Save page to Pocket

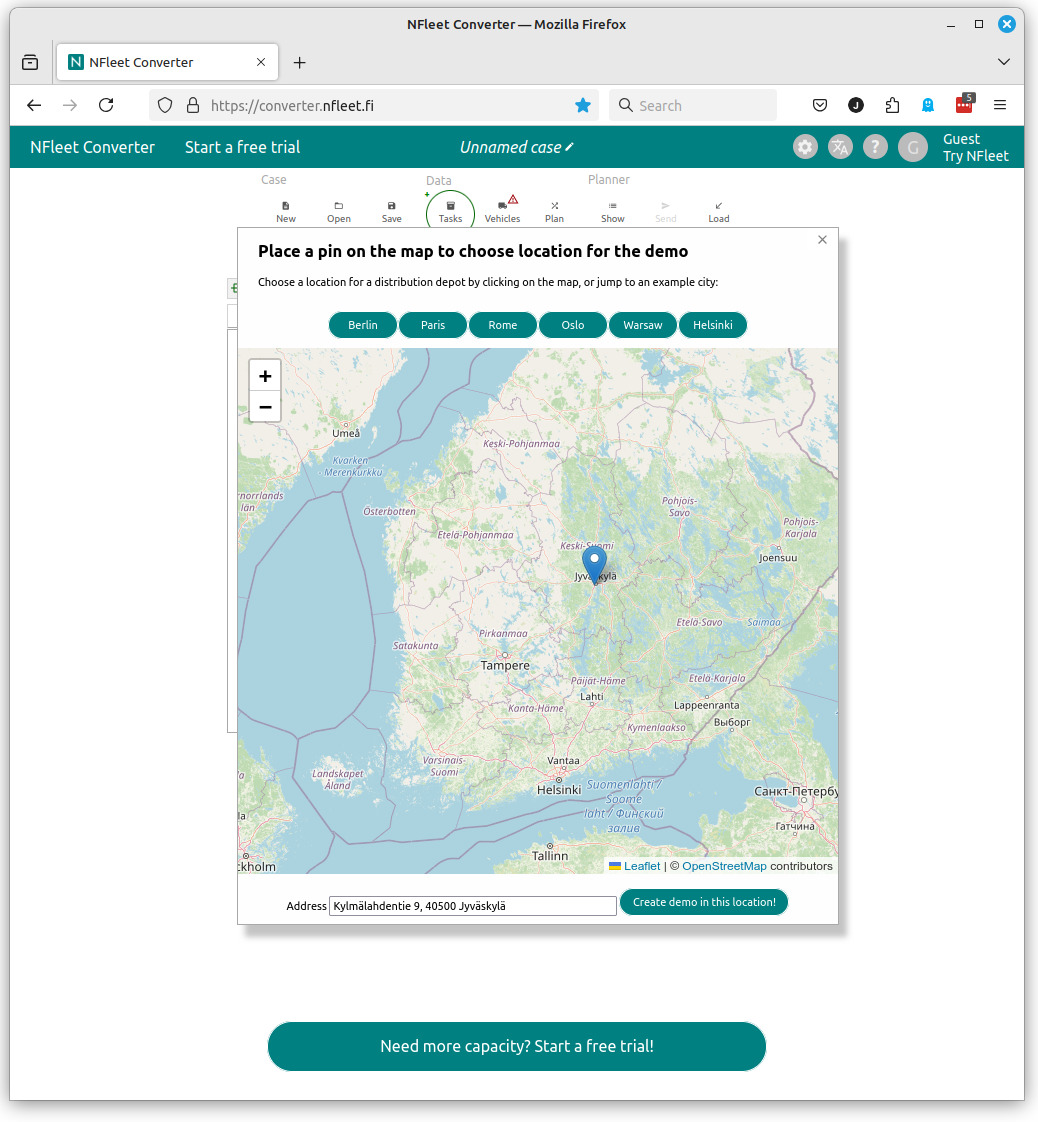(x=820, y=106)
